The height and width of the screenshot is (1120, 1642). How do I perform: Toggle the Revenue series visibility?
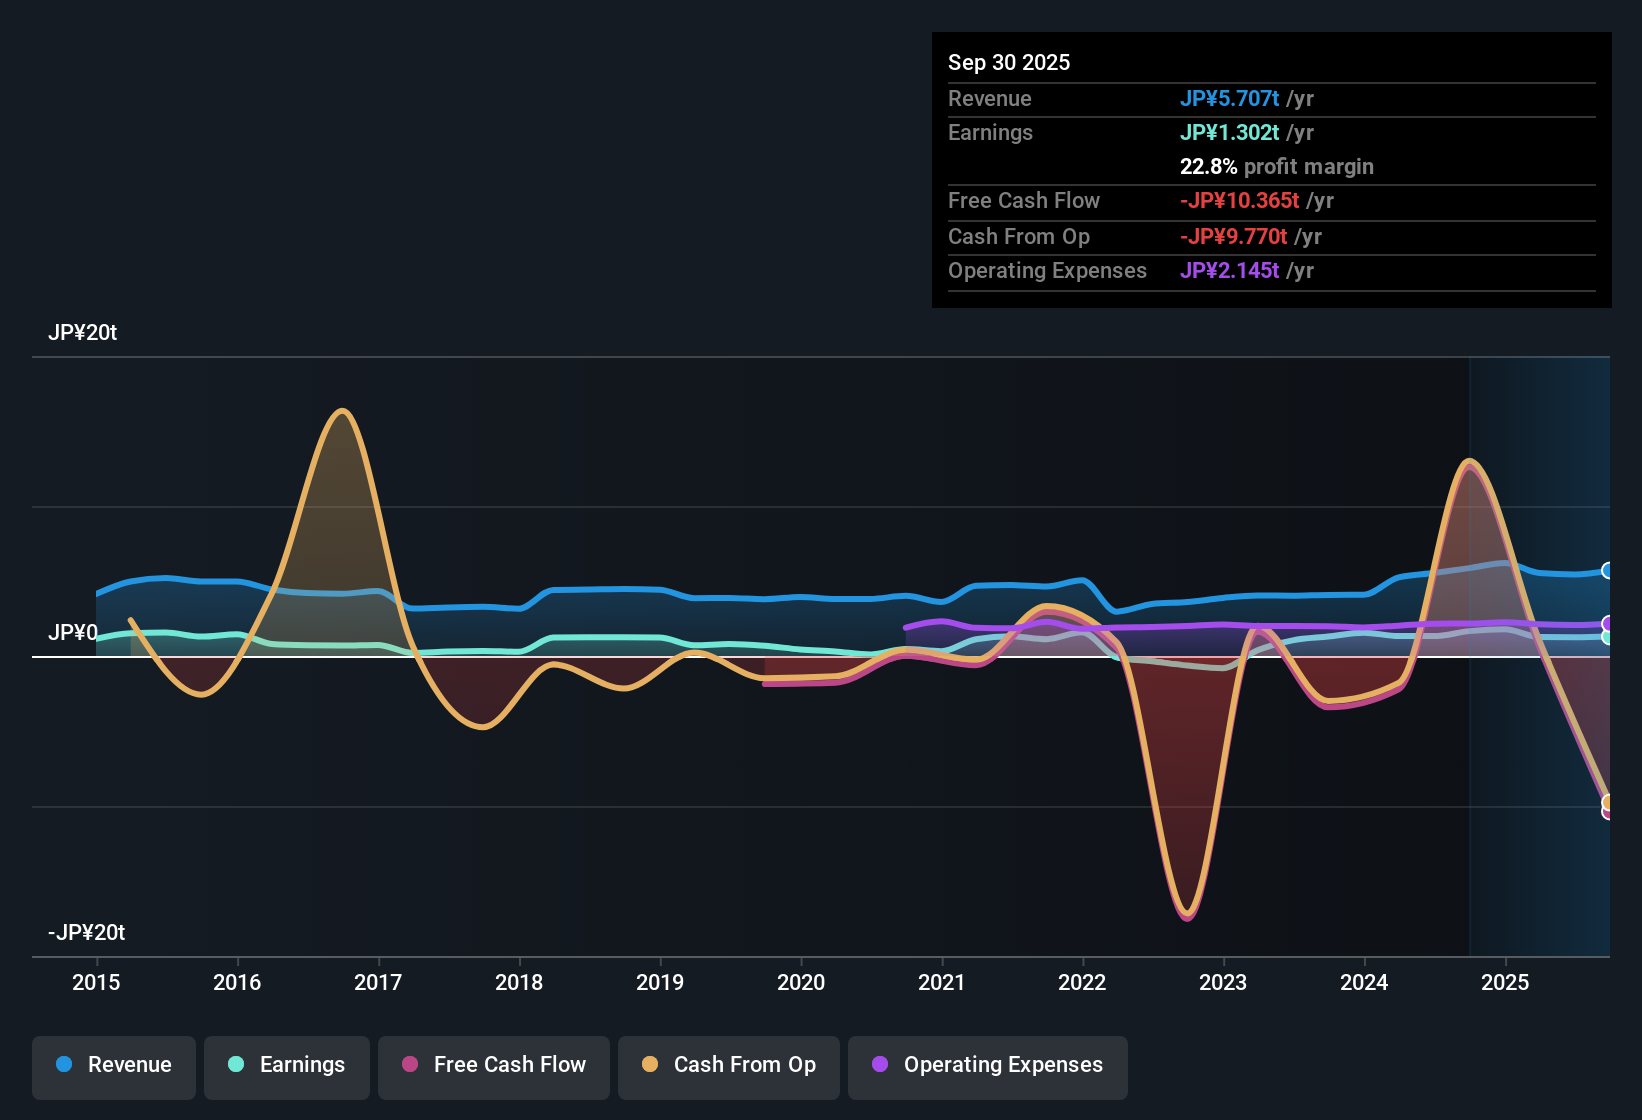(x=113, y=1066)
